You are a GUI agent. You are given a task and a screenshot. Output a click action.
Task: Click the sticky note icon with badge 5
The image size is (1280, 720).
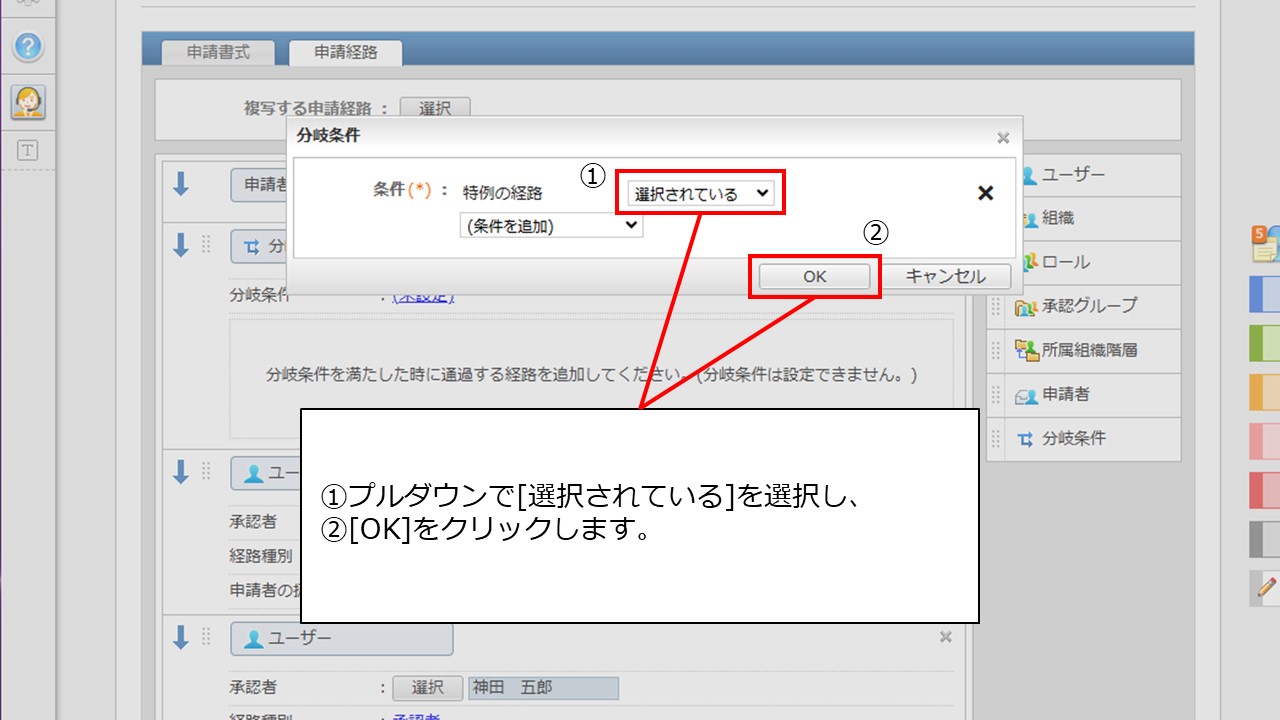tap(1265, 244)
